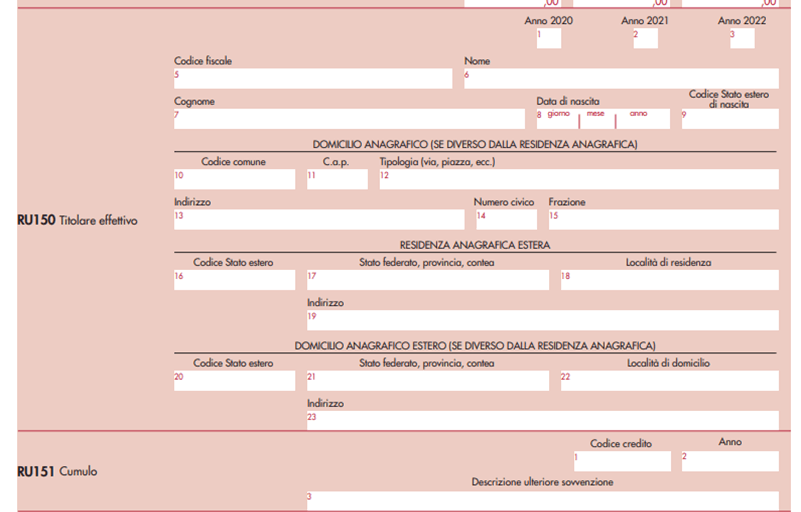801x512 pixels.
Task: Click the Località di domicilio field
Action: pyautogui.click(x=668, y=381)
